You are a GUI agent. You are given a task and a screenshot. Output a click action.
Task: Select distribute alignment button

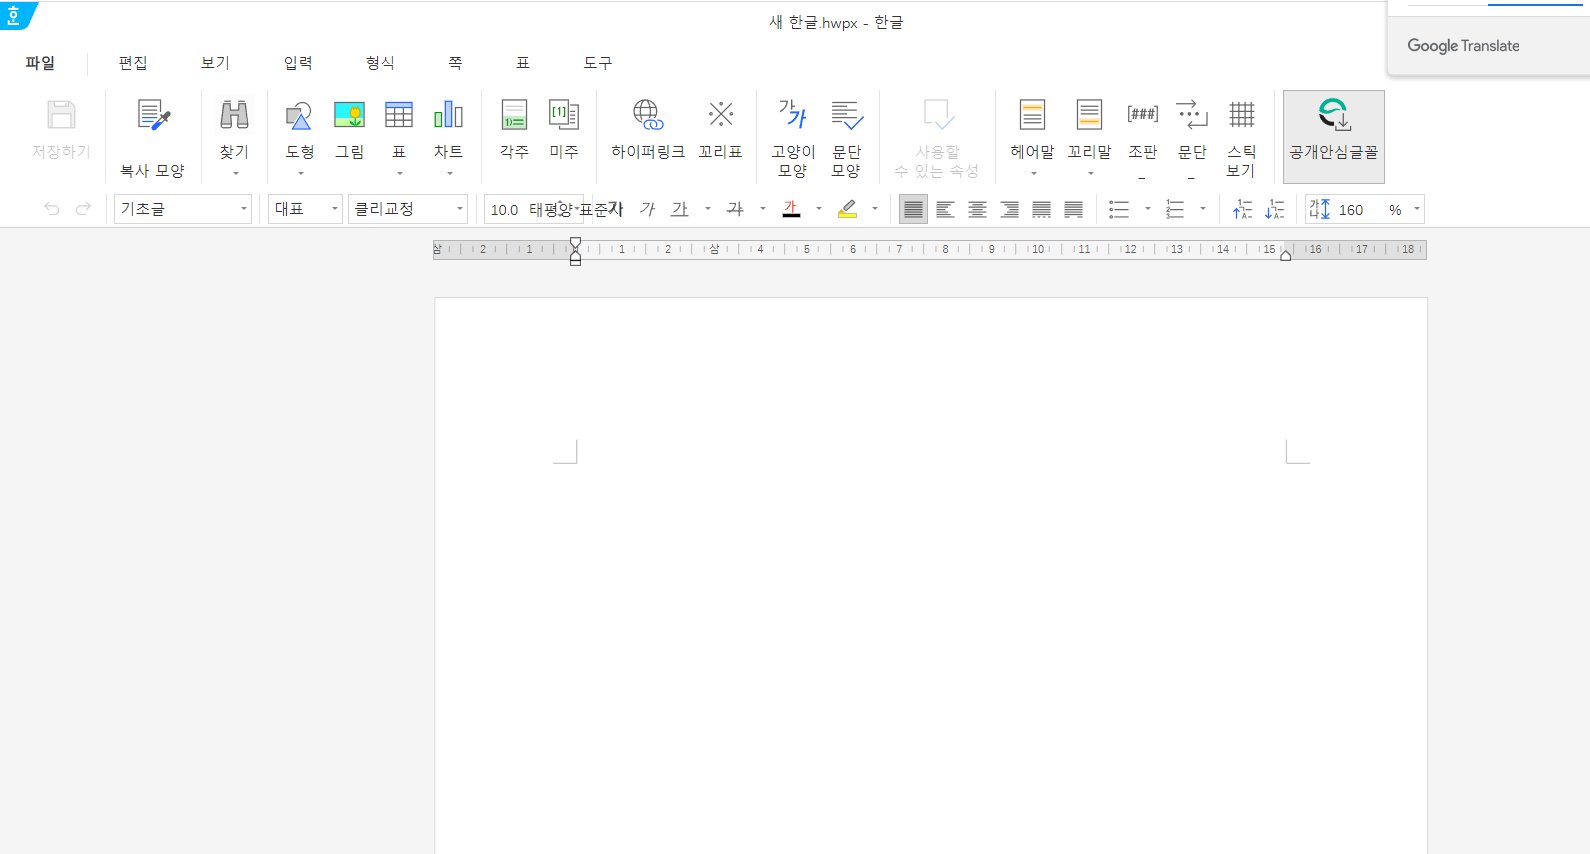(x=1041, y=209)
